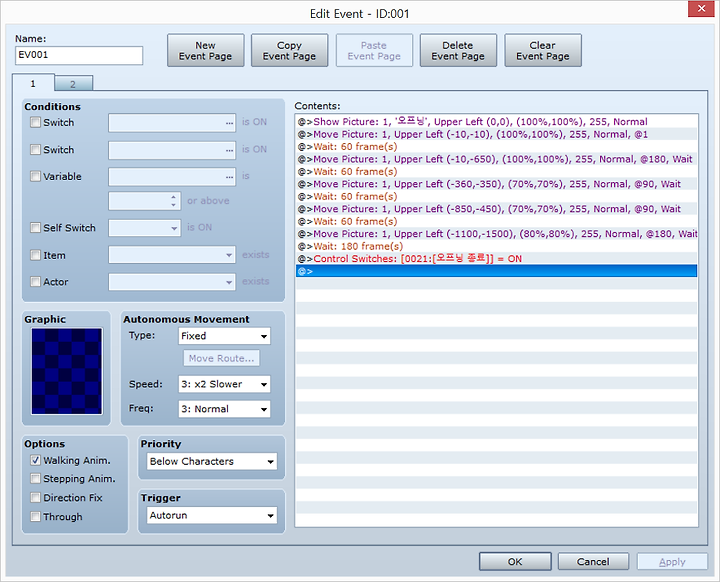Switch to event page tab 2
This screenshot has height=582, width=720.
coord(73,84)
